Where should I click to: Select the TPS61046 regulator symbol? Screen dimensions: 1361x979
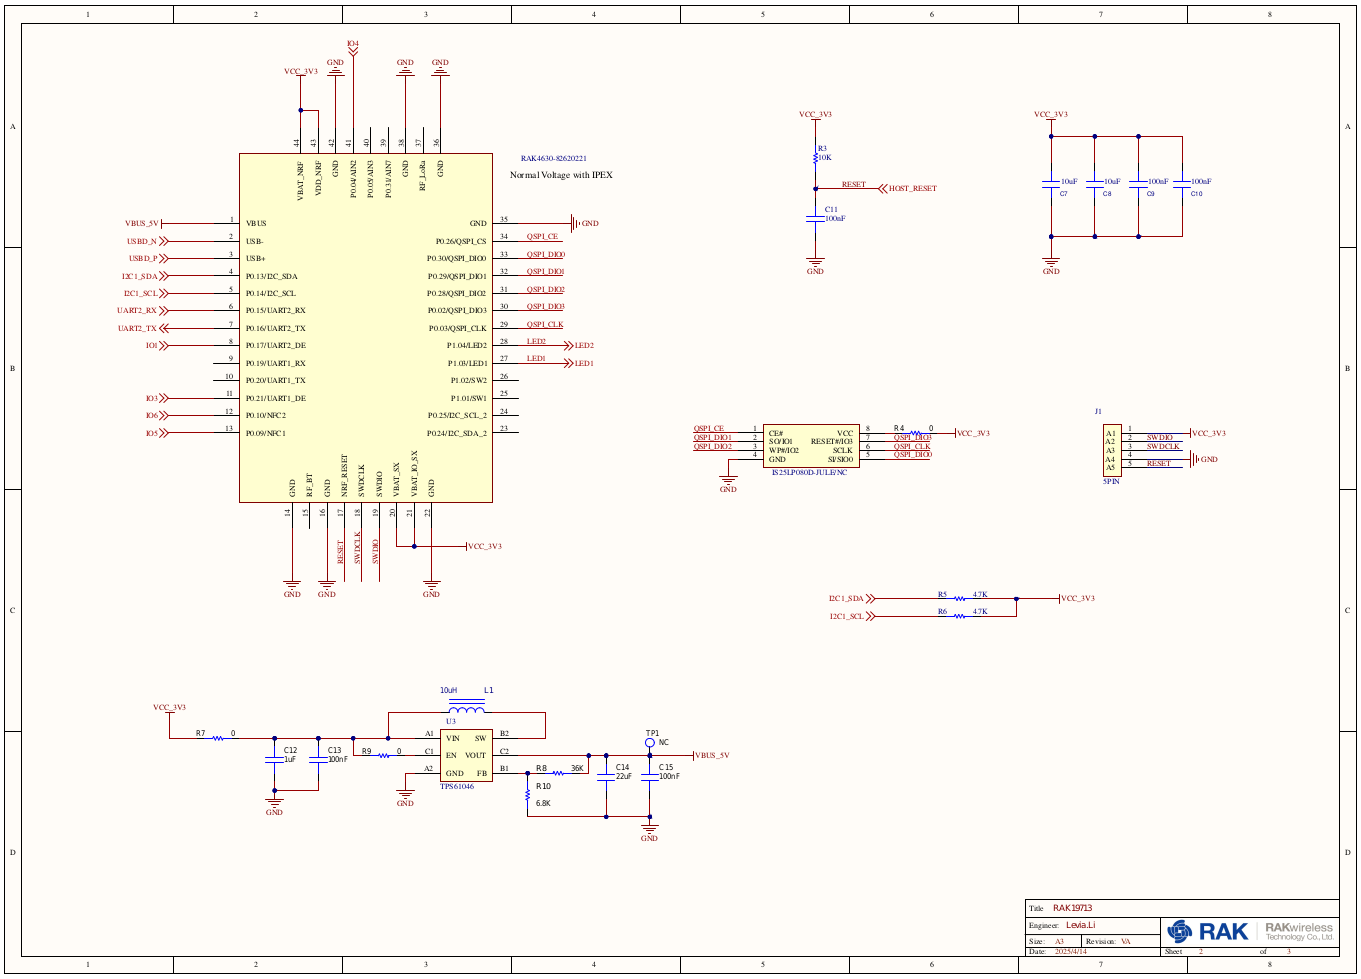pyautogui.click(x=466, y=756)
